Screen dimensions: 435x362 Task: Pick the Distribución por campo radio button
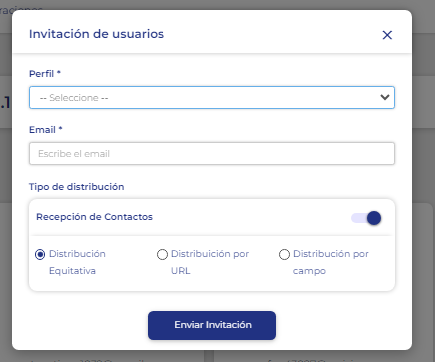click(x=284, y=255)
